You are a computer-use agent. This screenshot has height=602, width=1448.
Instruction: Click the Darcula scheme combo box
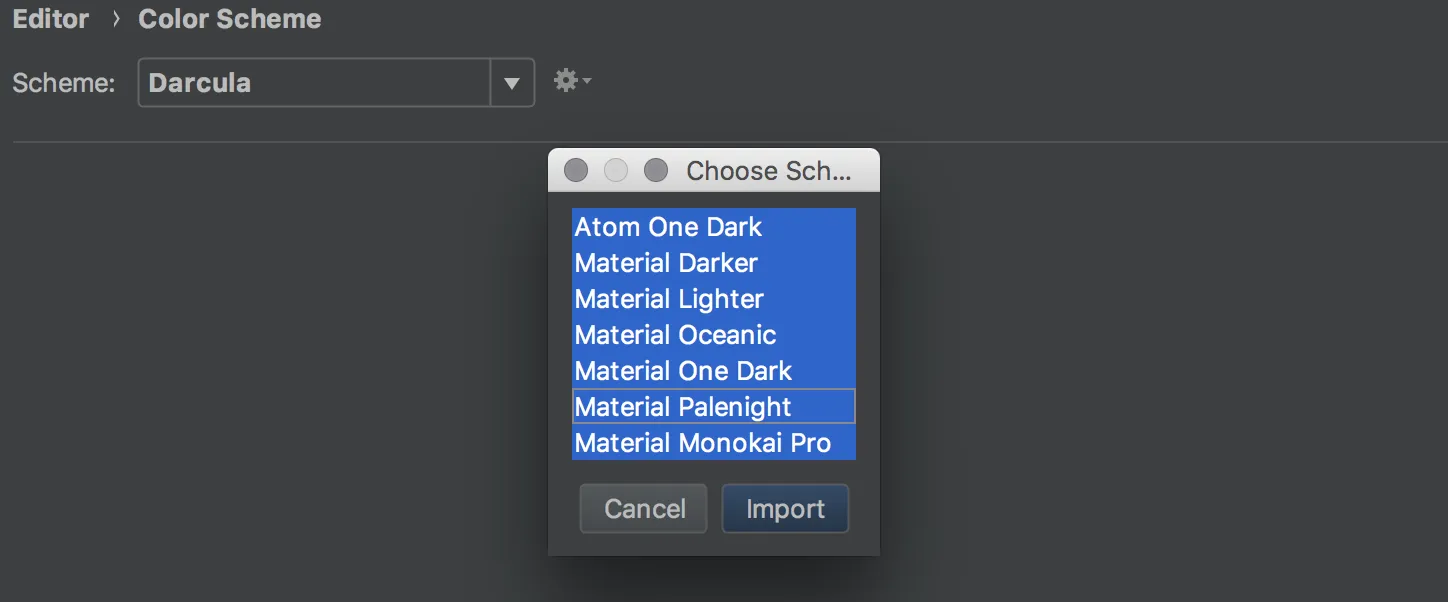(314, 83)
